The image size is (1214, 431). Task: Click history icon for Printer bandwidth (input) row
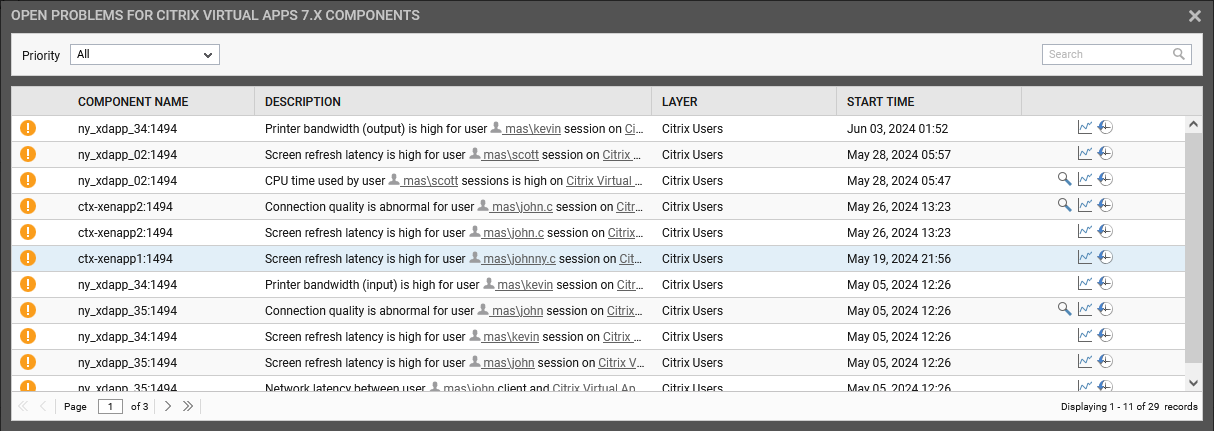[x=1105, y=283]
